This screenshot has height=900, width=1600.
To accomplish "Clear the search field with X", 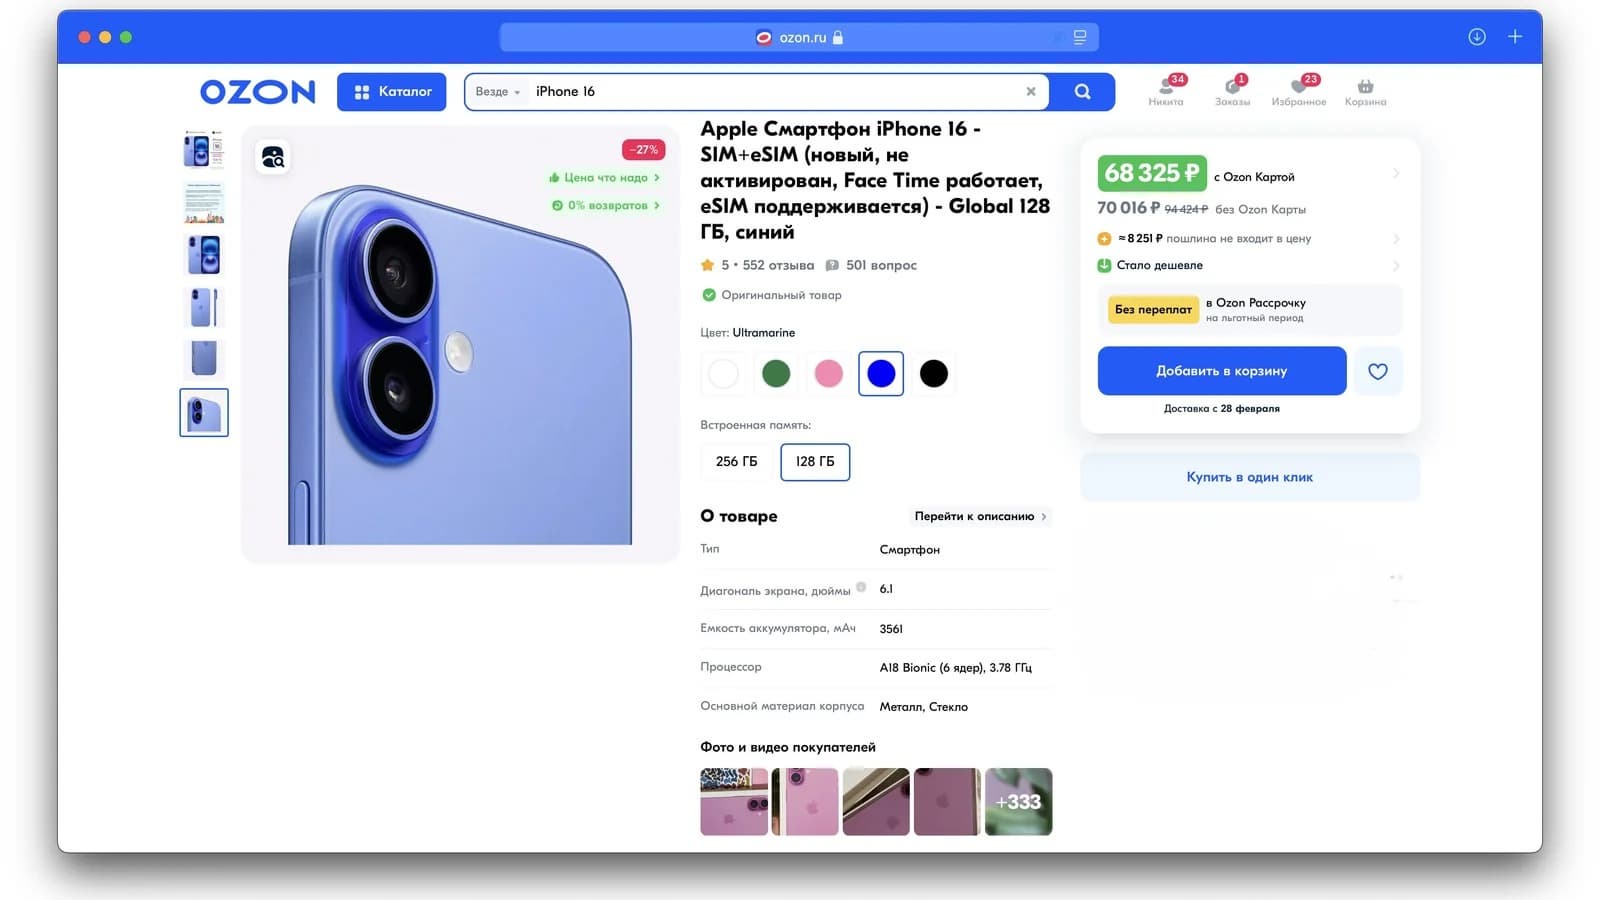I will 1031,92.
